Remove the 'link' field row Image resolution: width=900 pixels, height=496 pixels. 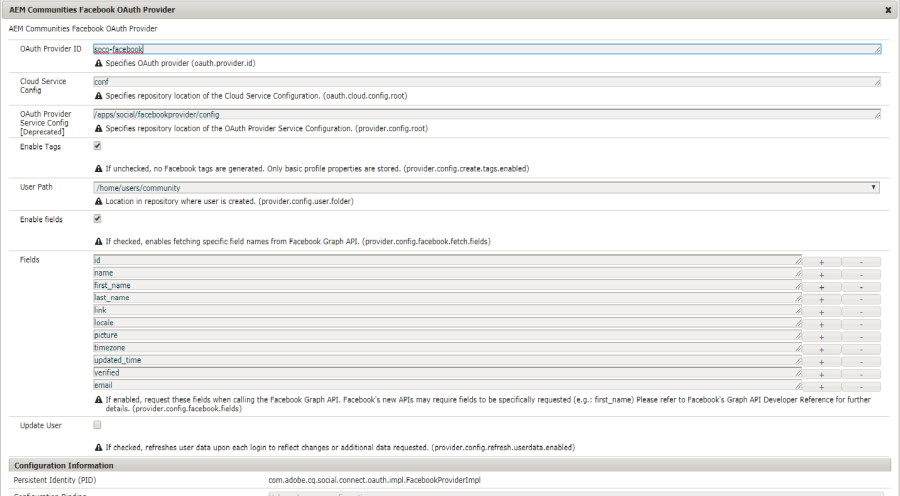(861, 312)
